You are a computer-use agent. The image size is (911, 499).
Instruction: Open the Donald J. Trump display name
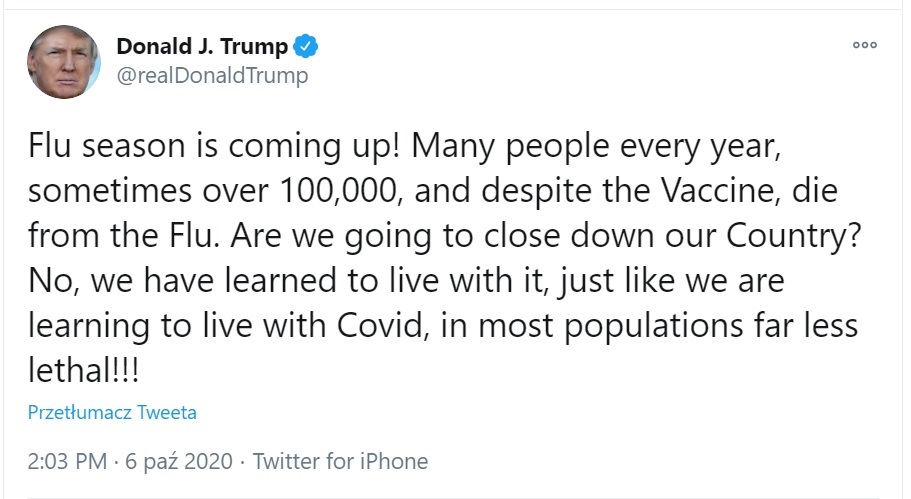[x=202, y=46]
